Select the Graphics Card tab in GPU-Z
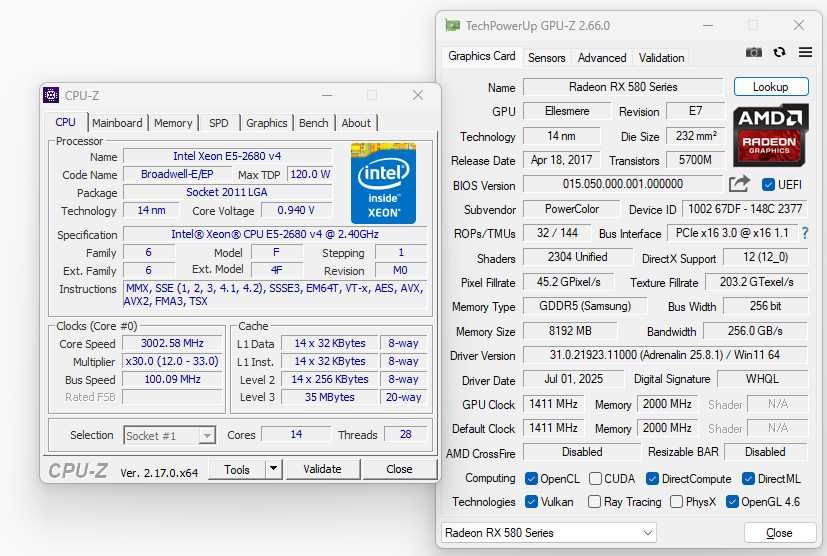This screenshot has width=827, height=556. 482,56
